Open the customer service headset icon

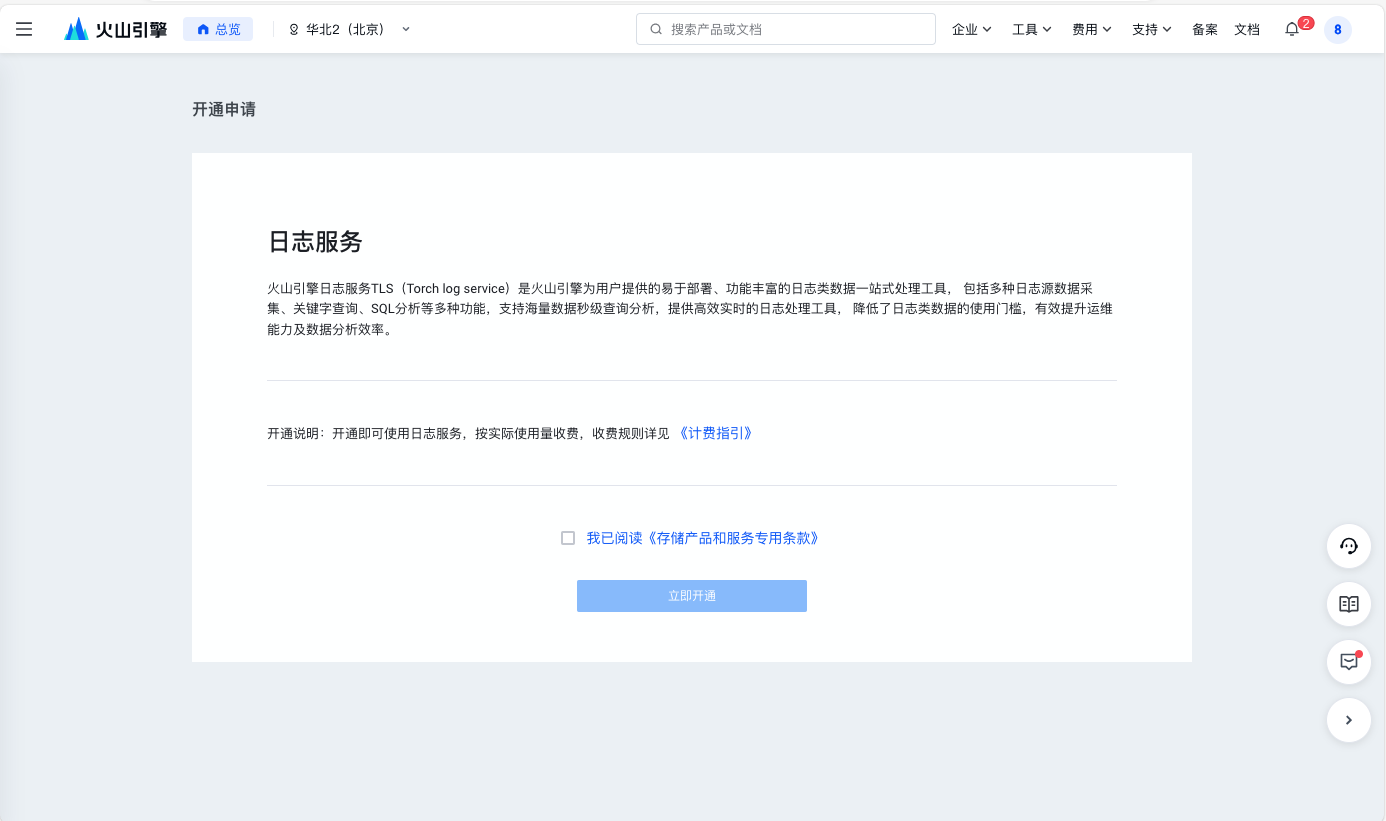(1348, 546)
